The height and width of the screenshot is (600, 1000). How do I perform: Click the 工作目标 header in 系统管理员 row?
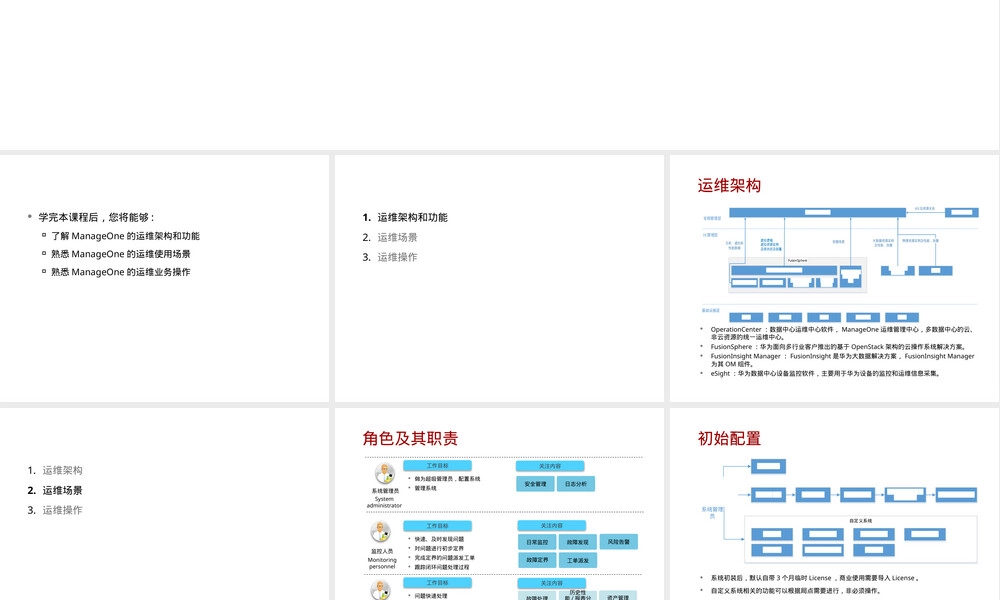(438, 466)
